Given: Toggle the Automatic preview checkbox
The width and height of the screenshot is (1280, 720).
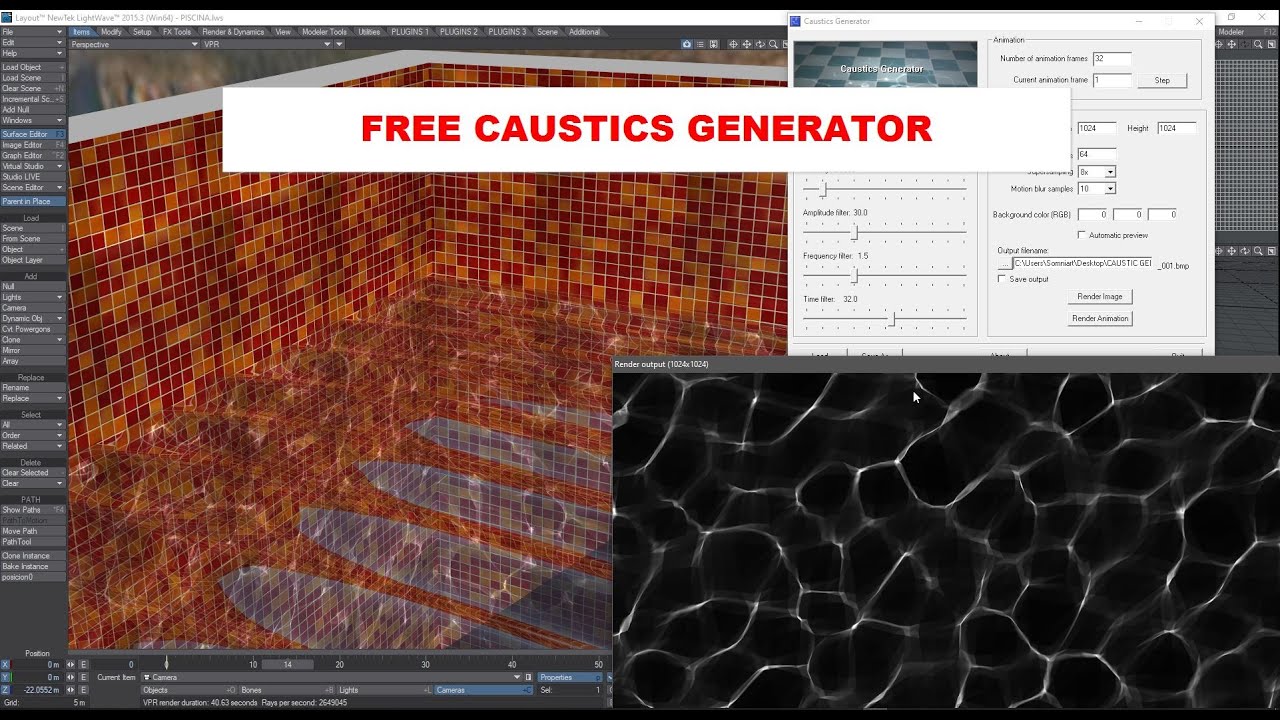Looking at the screenshot, I should click(1081, 235).
